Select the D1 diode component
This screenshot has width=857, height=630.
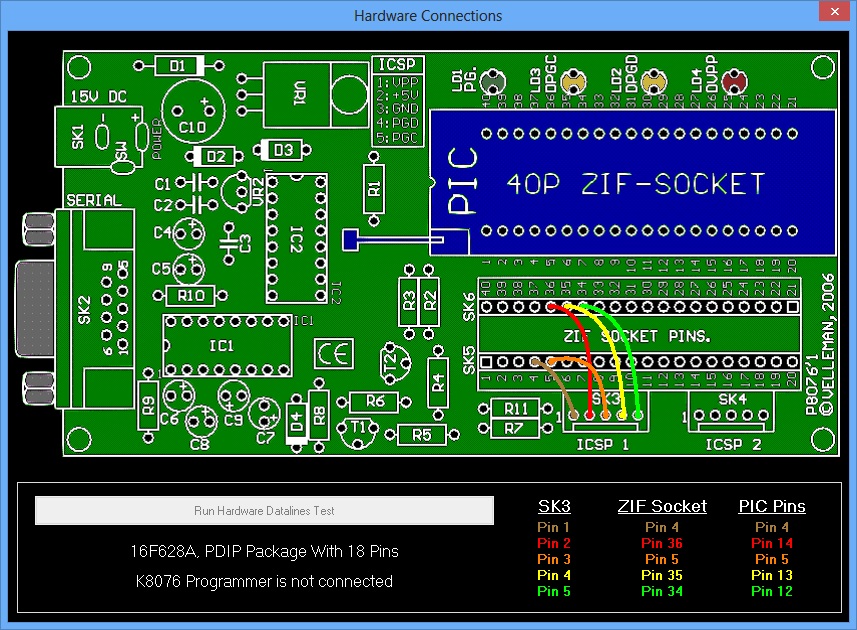[179, 66]
